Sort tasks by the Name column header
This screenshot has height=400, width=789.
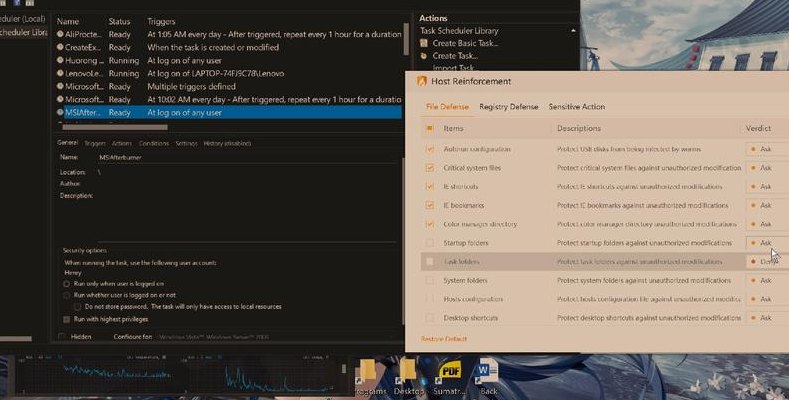click(68, 22)
